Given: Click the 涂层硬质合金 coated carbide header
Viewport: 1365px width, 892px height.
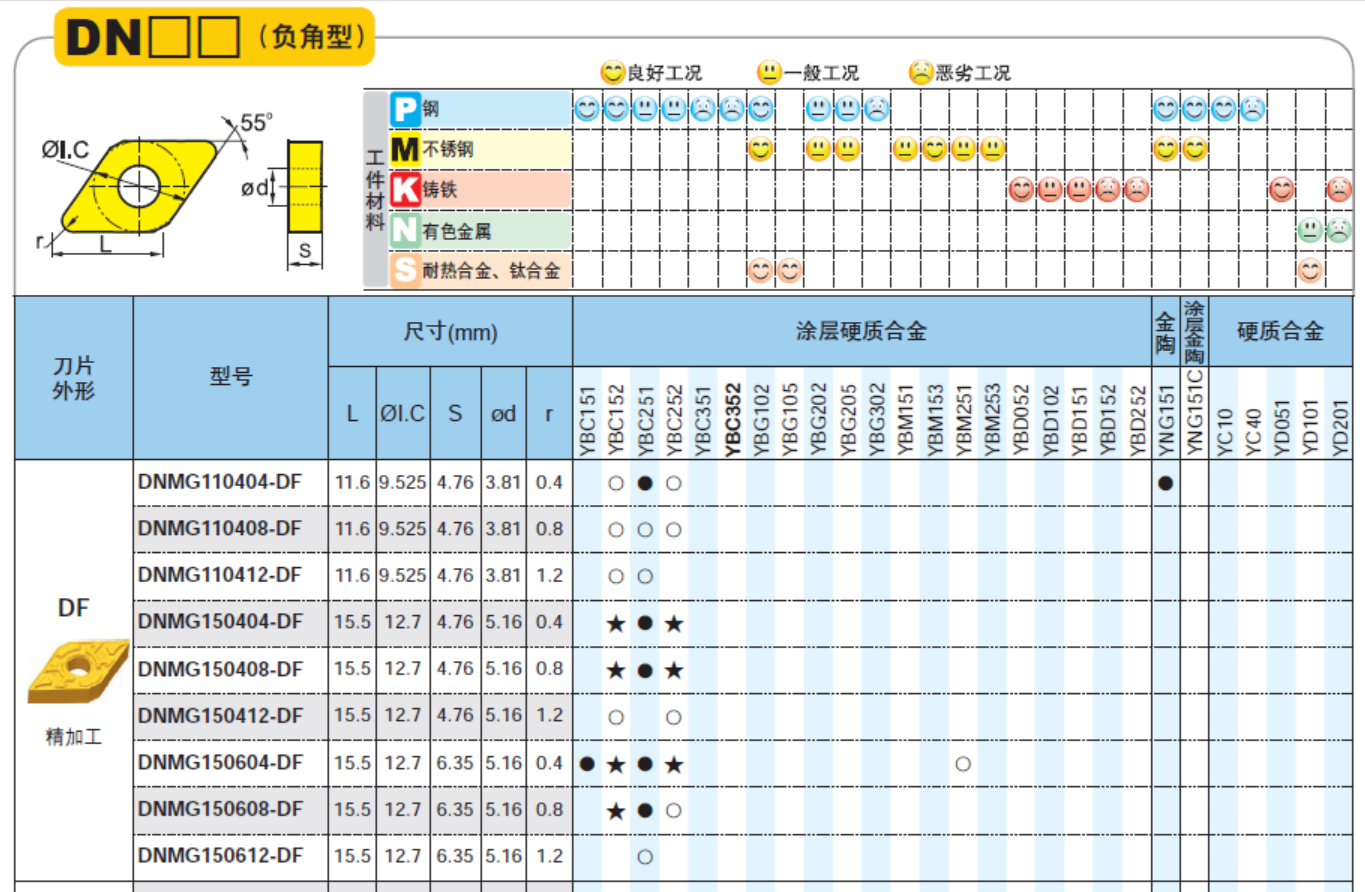Looking at the screenshot, I should click(x=861, y=332).
